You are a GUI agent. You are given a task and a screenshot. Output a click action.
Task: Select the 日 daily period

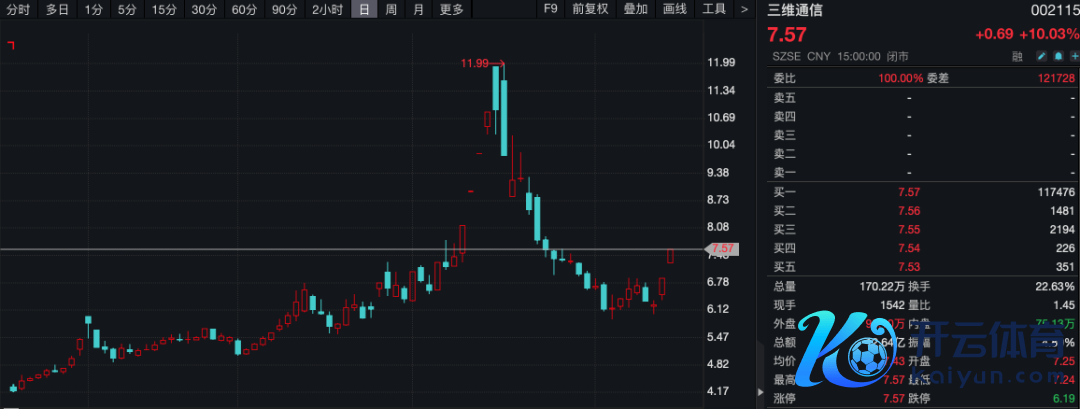pos(364,10)
